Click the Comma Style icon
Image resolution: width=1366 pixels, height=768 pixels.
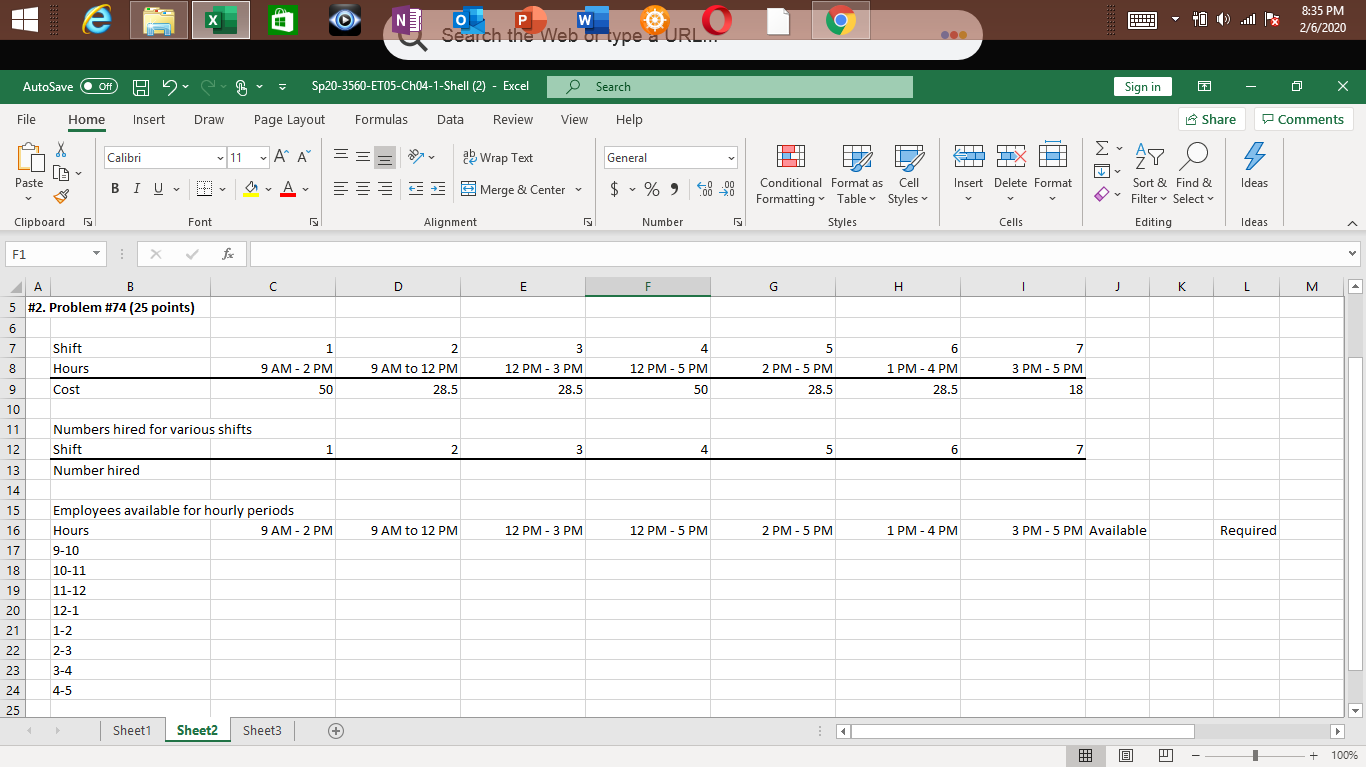[674, 189]
